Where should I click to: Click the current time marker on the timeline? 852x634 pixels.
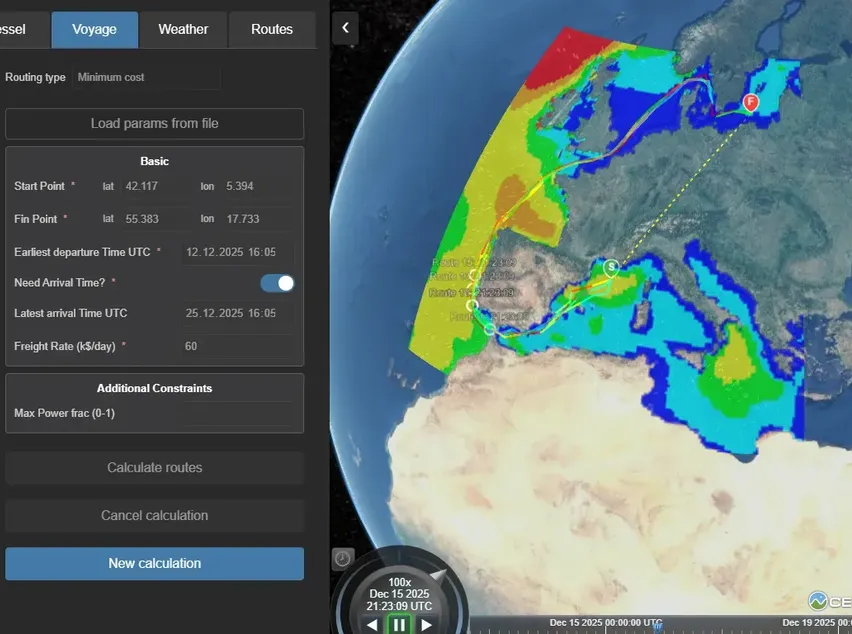(x=657, y=625)
